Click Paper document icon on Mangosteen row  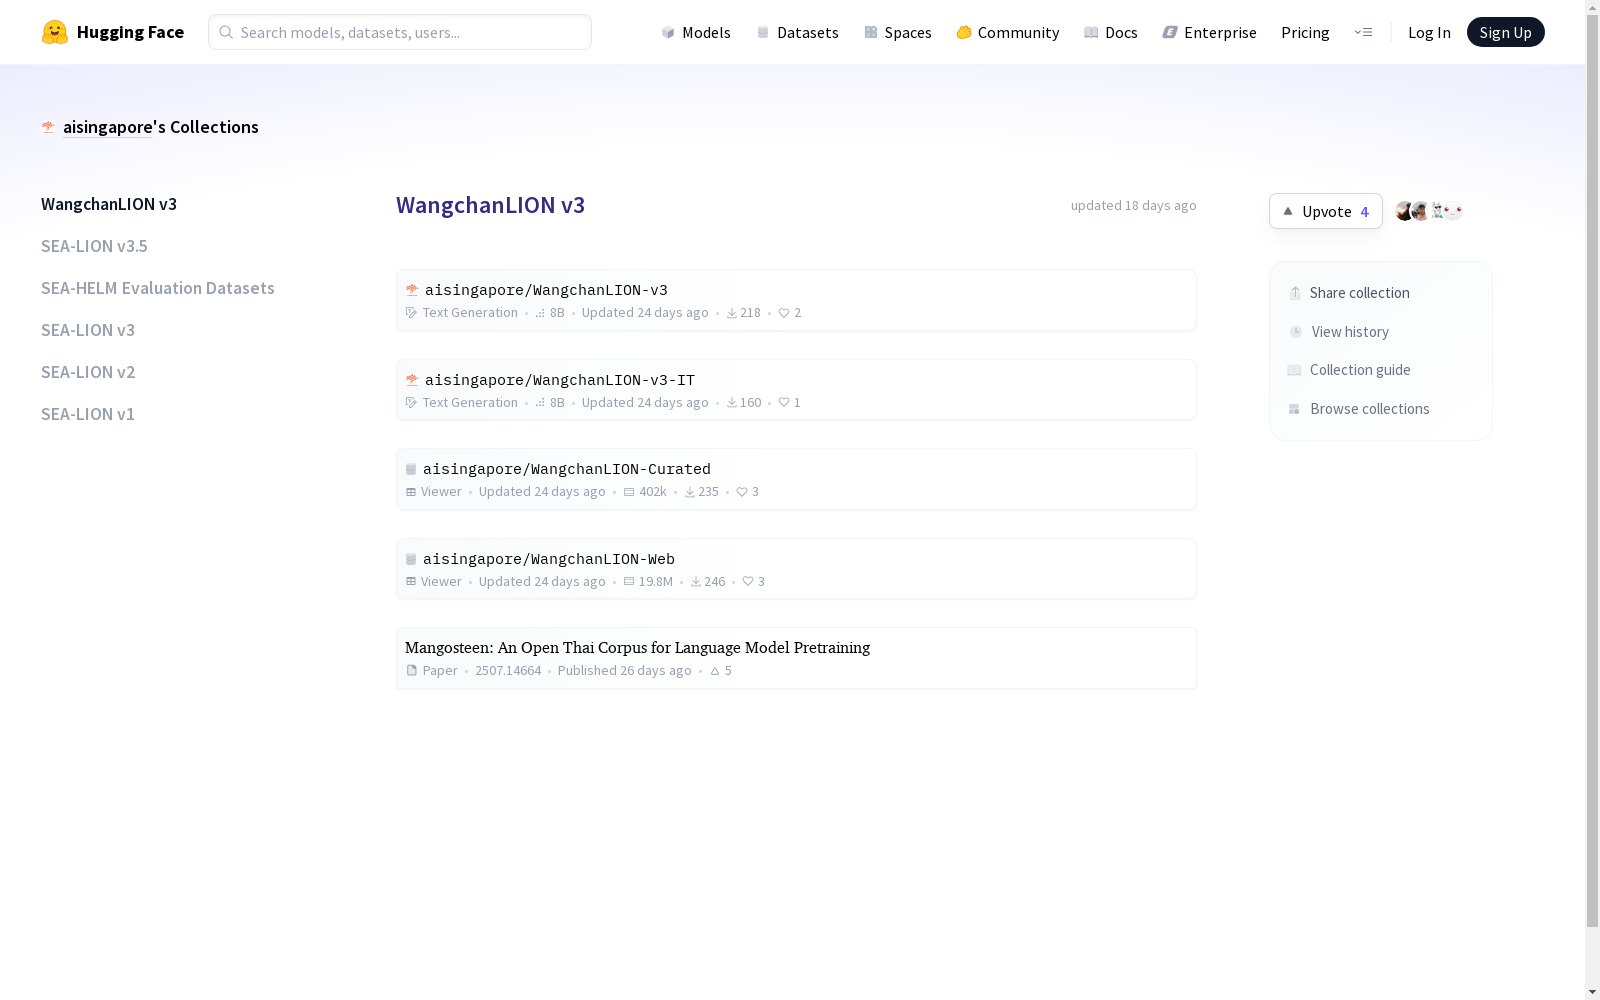coord(412,671)
